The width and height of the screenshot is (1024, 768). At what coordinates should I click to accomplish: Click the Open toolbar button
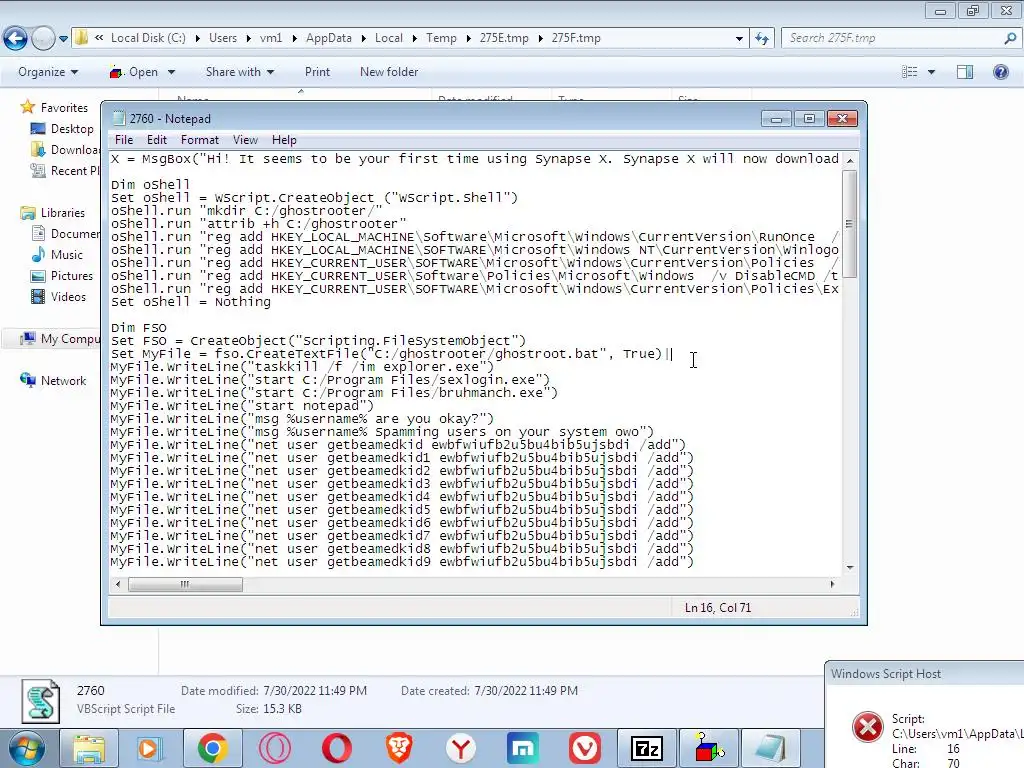(134, 72)
